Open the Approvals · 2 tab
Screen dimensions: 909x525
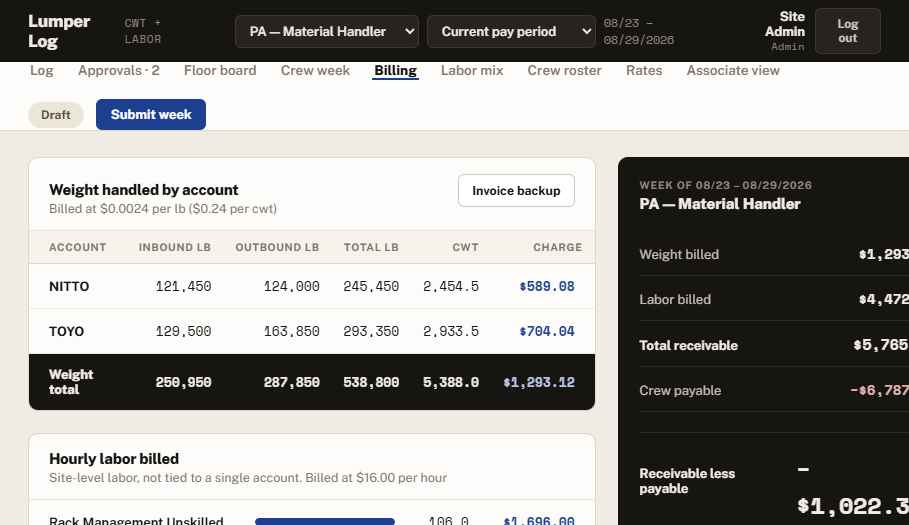tap(119, 71)
